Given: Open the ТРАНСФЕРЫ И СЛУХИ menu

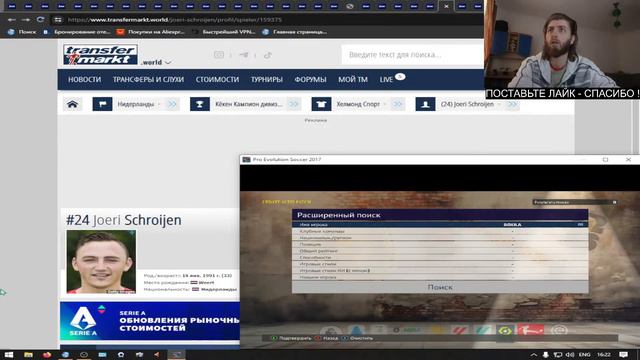Looking at the screenshot, I should click(148, 80).
